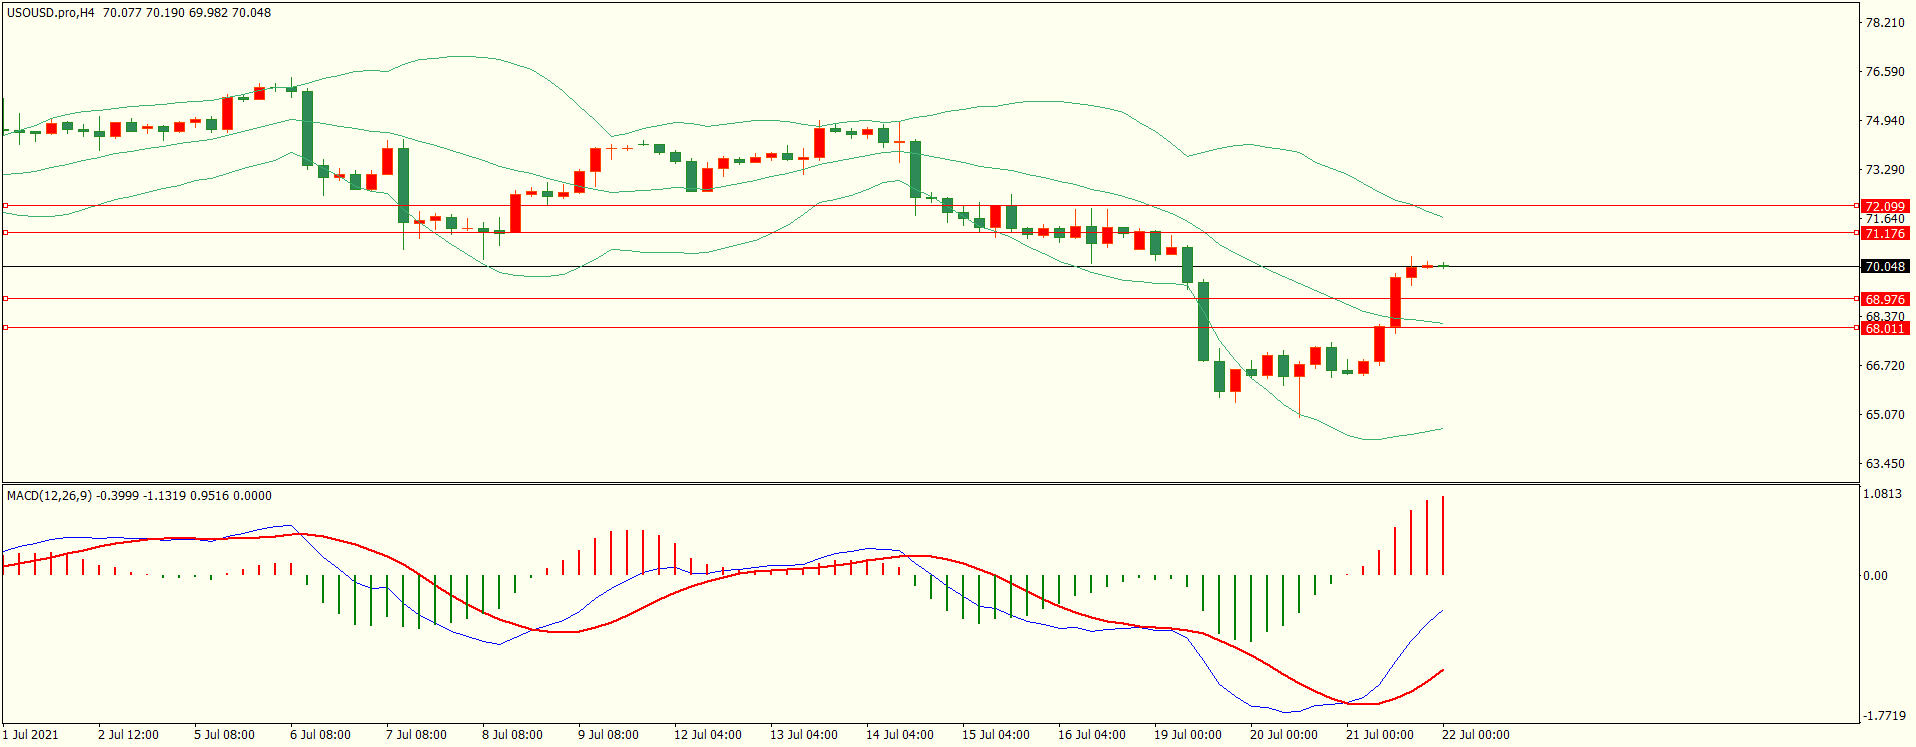Select left handle of the 68.011 line

6,327
